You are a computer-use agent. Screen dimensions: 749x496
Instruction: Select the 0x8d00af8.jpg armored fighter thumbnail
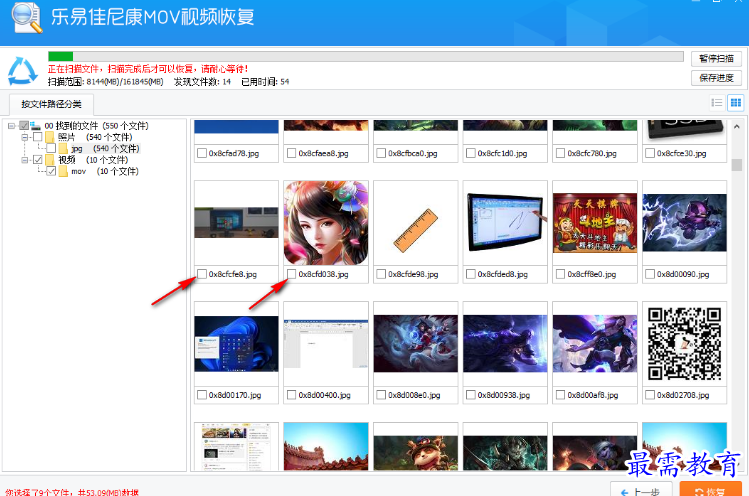pos(595,344)
